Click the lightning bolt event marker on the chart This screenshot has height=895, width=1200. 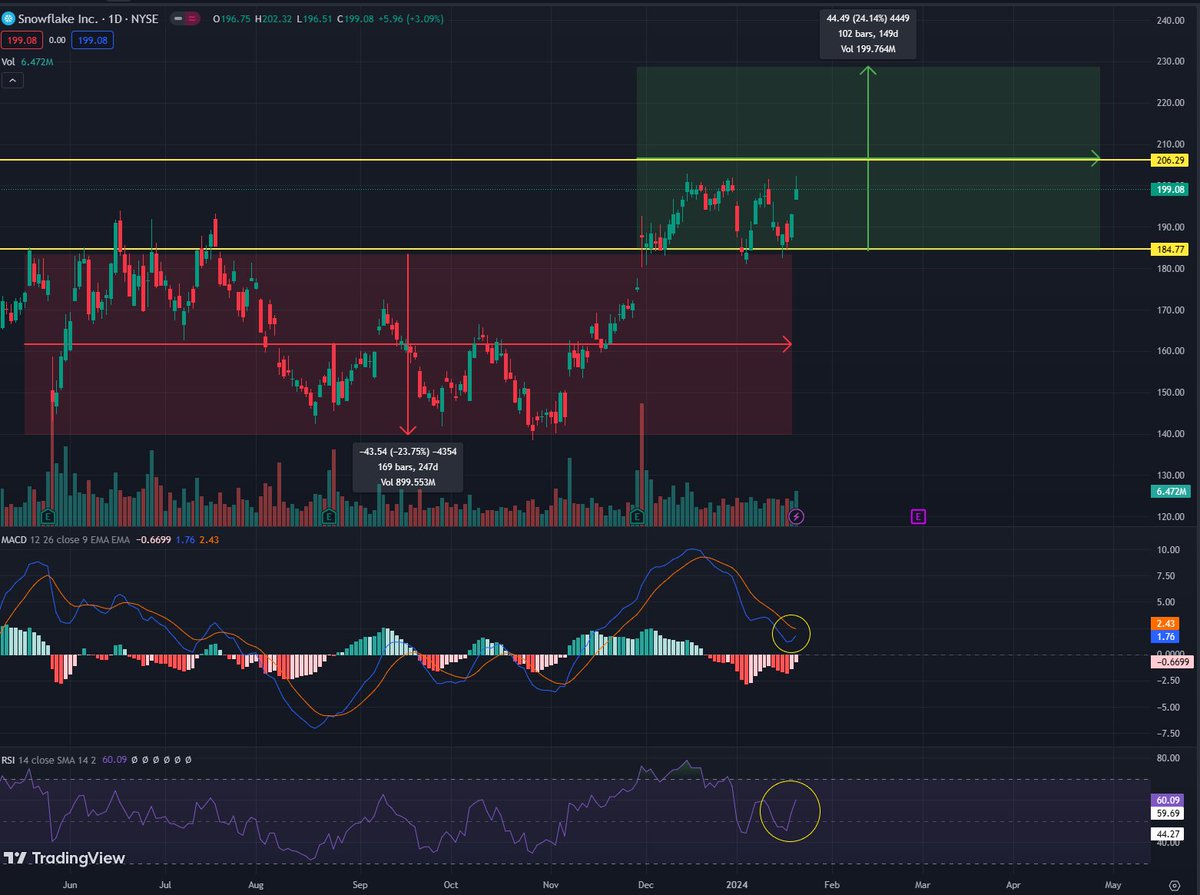tap(794, 515)
